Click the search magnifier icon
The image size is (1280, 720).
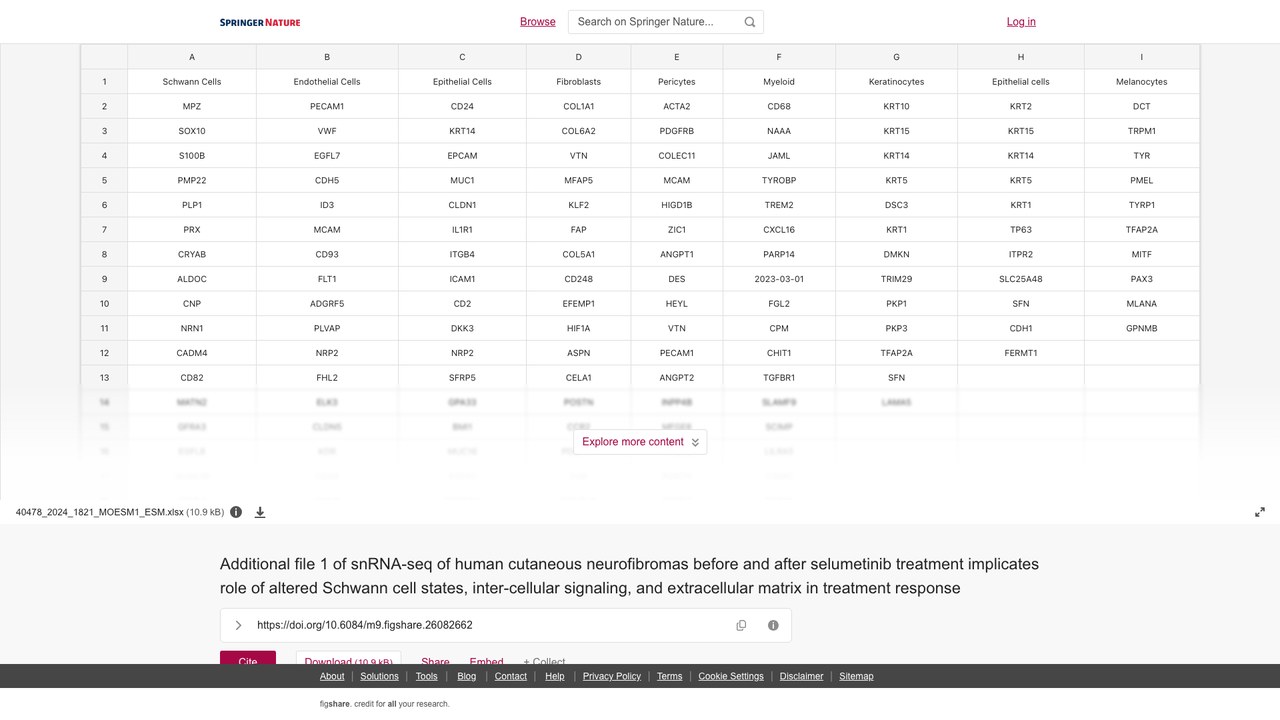click(750, 22)
